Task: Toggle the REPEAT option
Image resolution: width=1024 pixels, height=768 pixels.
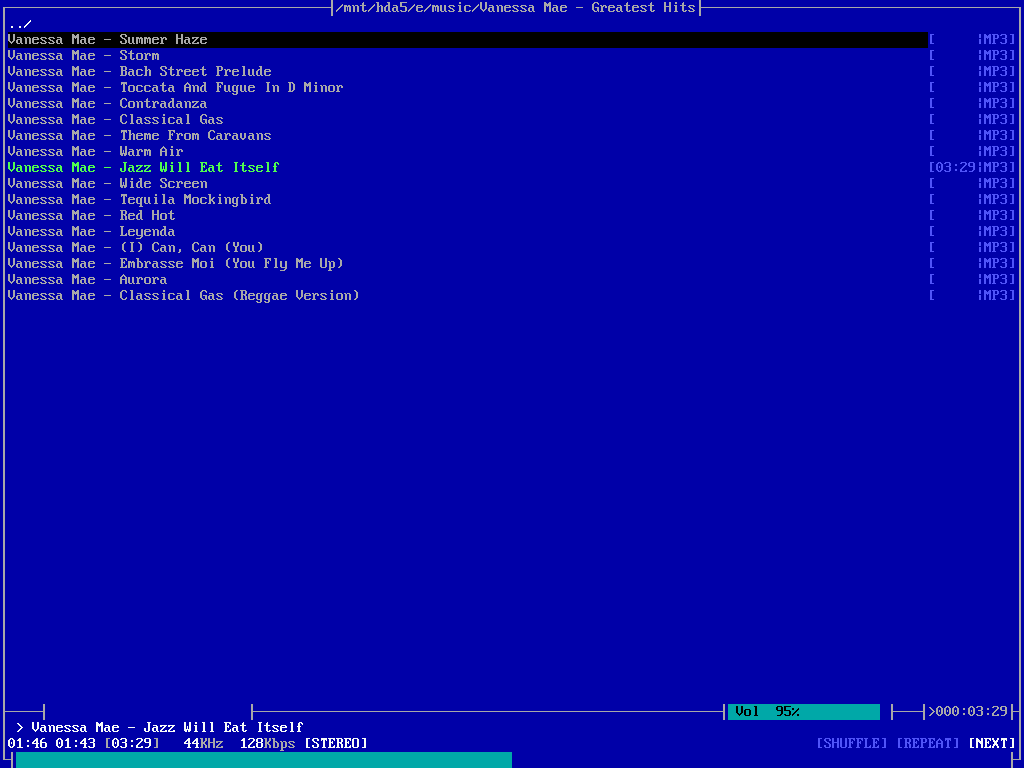Action: (x=927, y=743)
